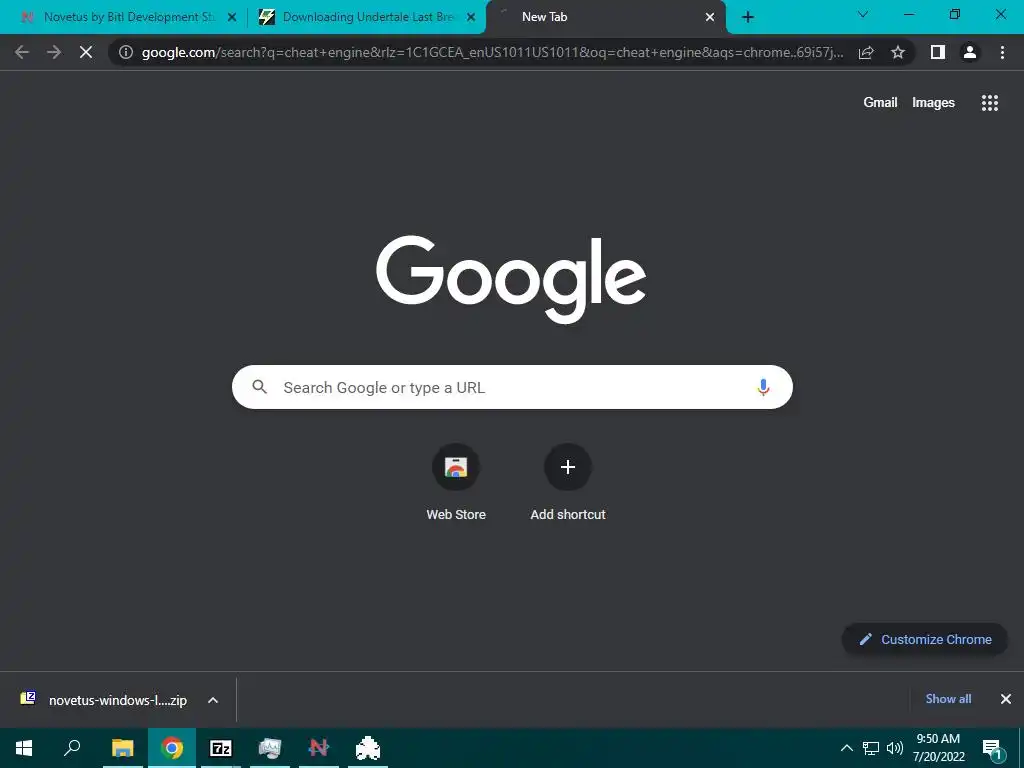Open the taskbar clock showing 9:50 AM
This screenshot has width=1024, height=768.
(938, 748)
